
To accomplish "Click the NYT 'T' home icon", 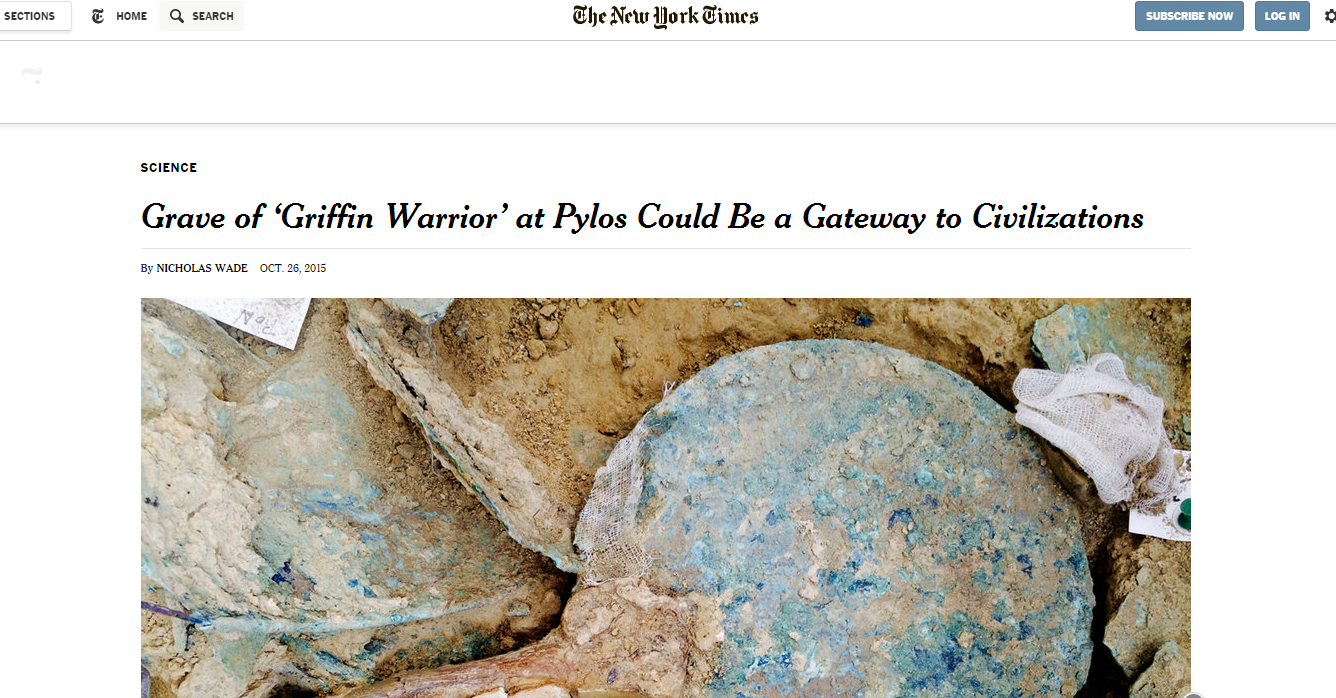I will click(98, 16).
